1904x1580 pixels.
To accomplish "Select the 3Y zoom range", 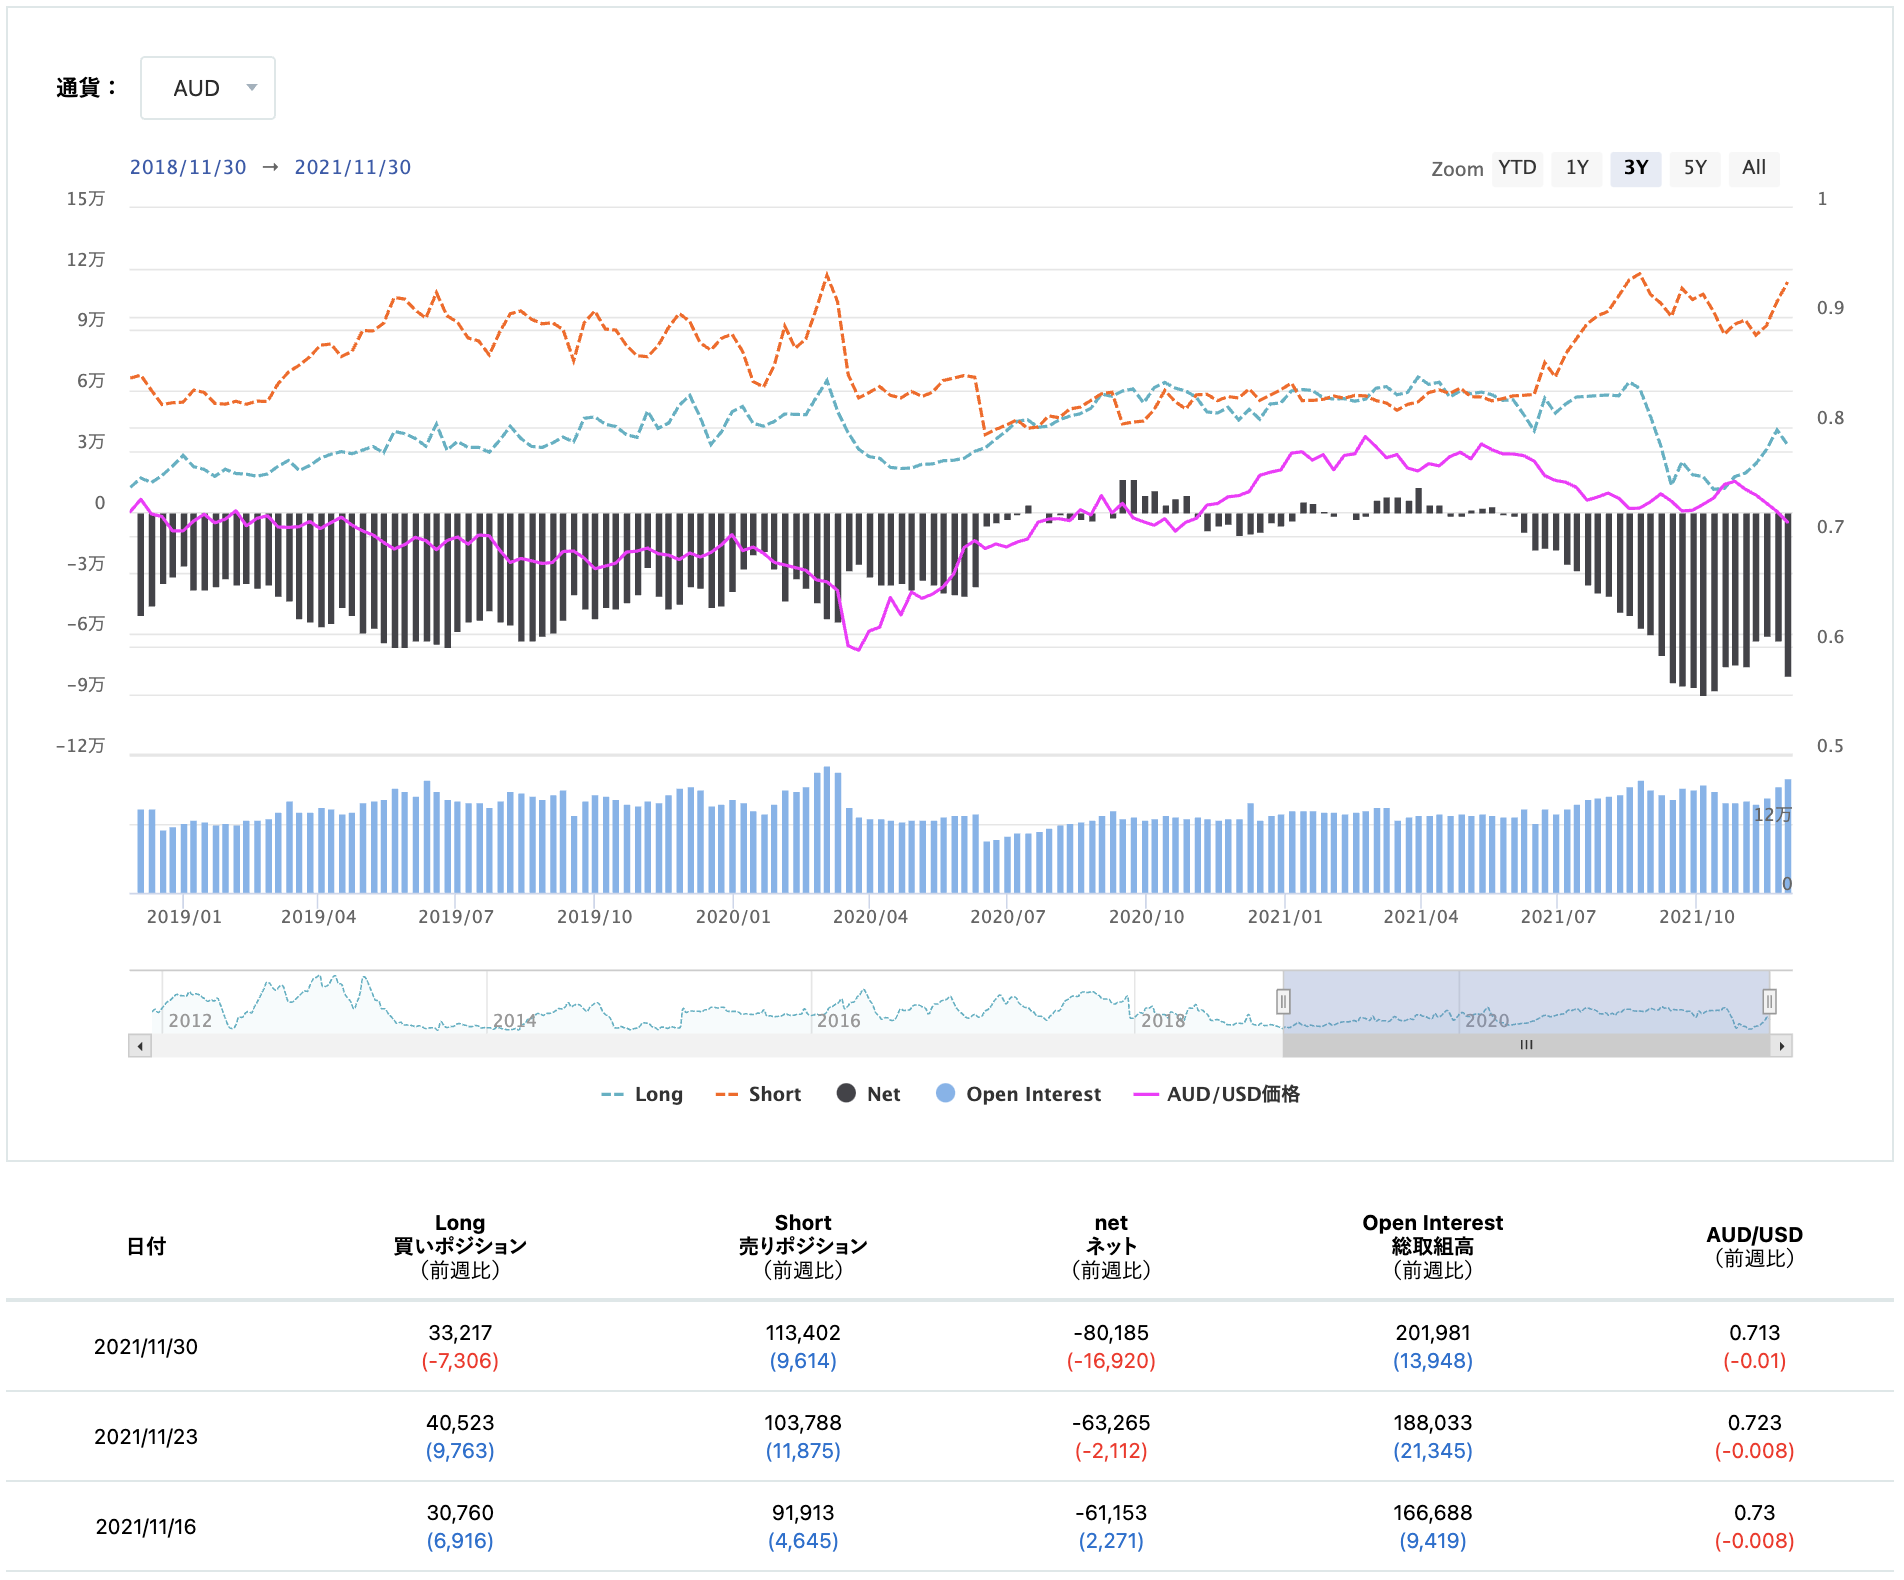I will 1636,168.
